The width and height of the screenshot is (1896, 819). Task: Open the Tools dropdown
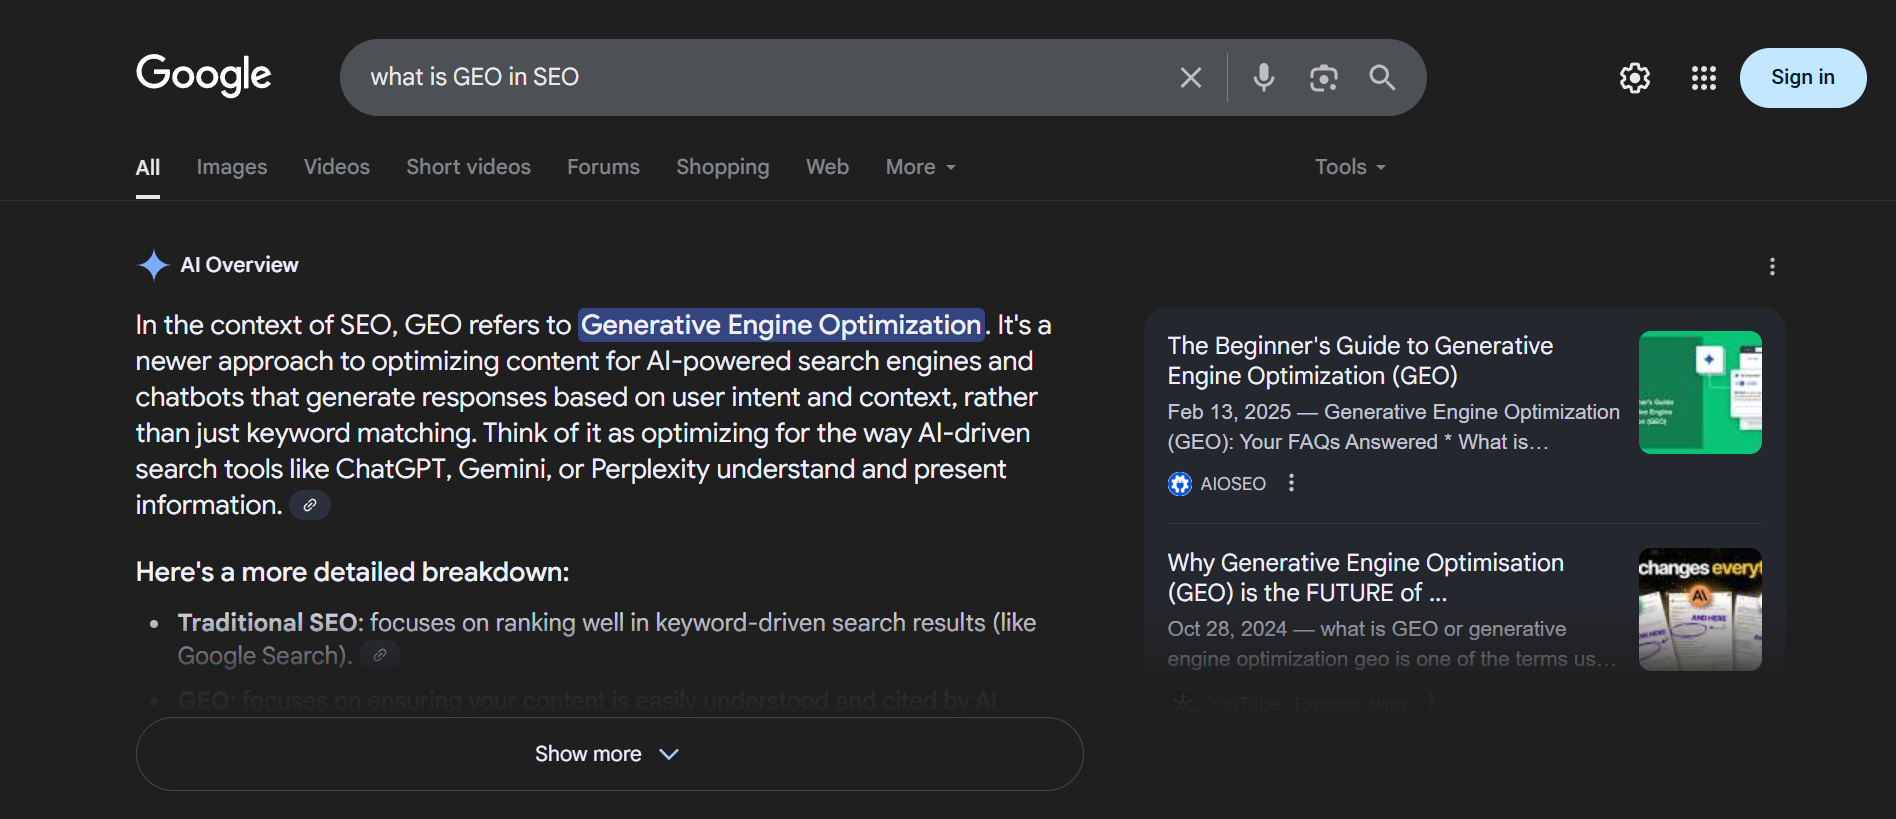pyautogui.click(x=1350, y=167)
